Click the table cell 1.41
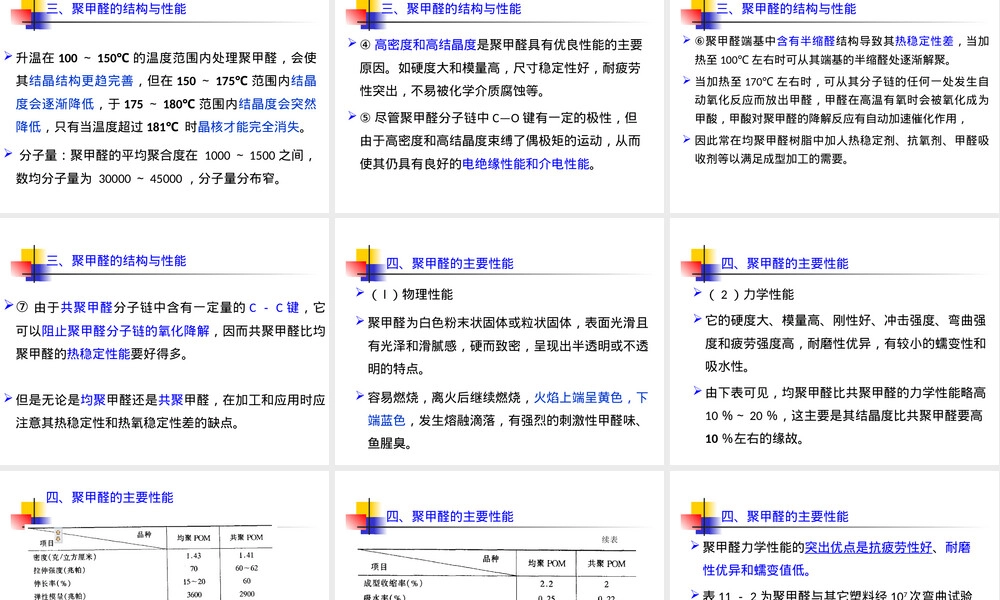The width and height of the screenshot is (1000, 600). coord(246,555)
